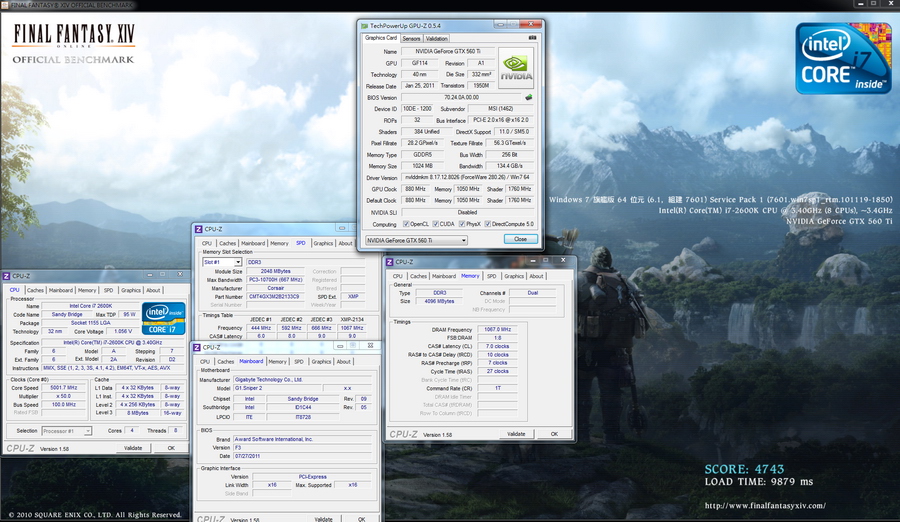The image size is (900, 522).
Task: Click the XMP-2134 timings column header
Action: point(352,319)
